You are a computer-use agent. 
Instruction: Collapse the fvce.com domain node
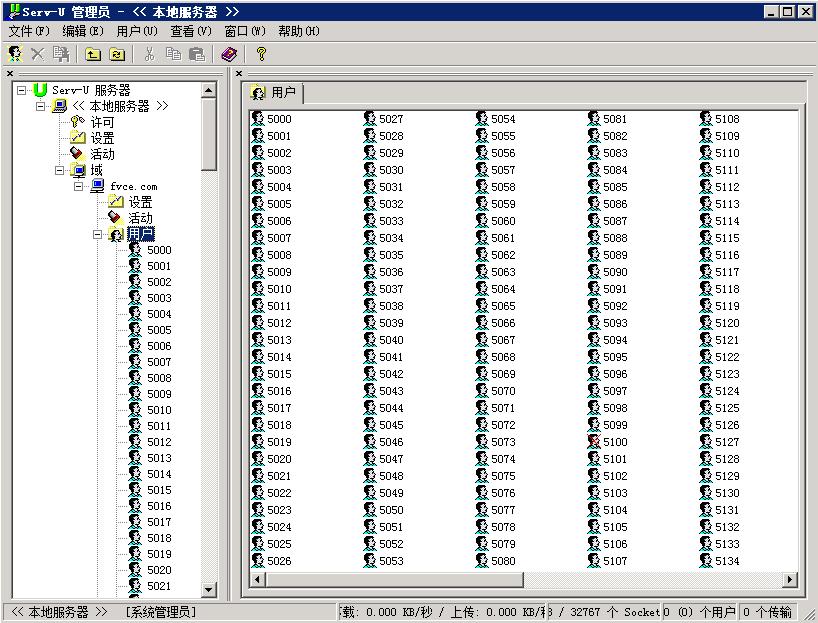point(79,186)
